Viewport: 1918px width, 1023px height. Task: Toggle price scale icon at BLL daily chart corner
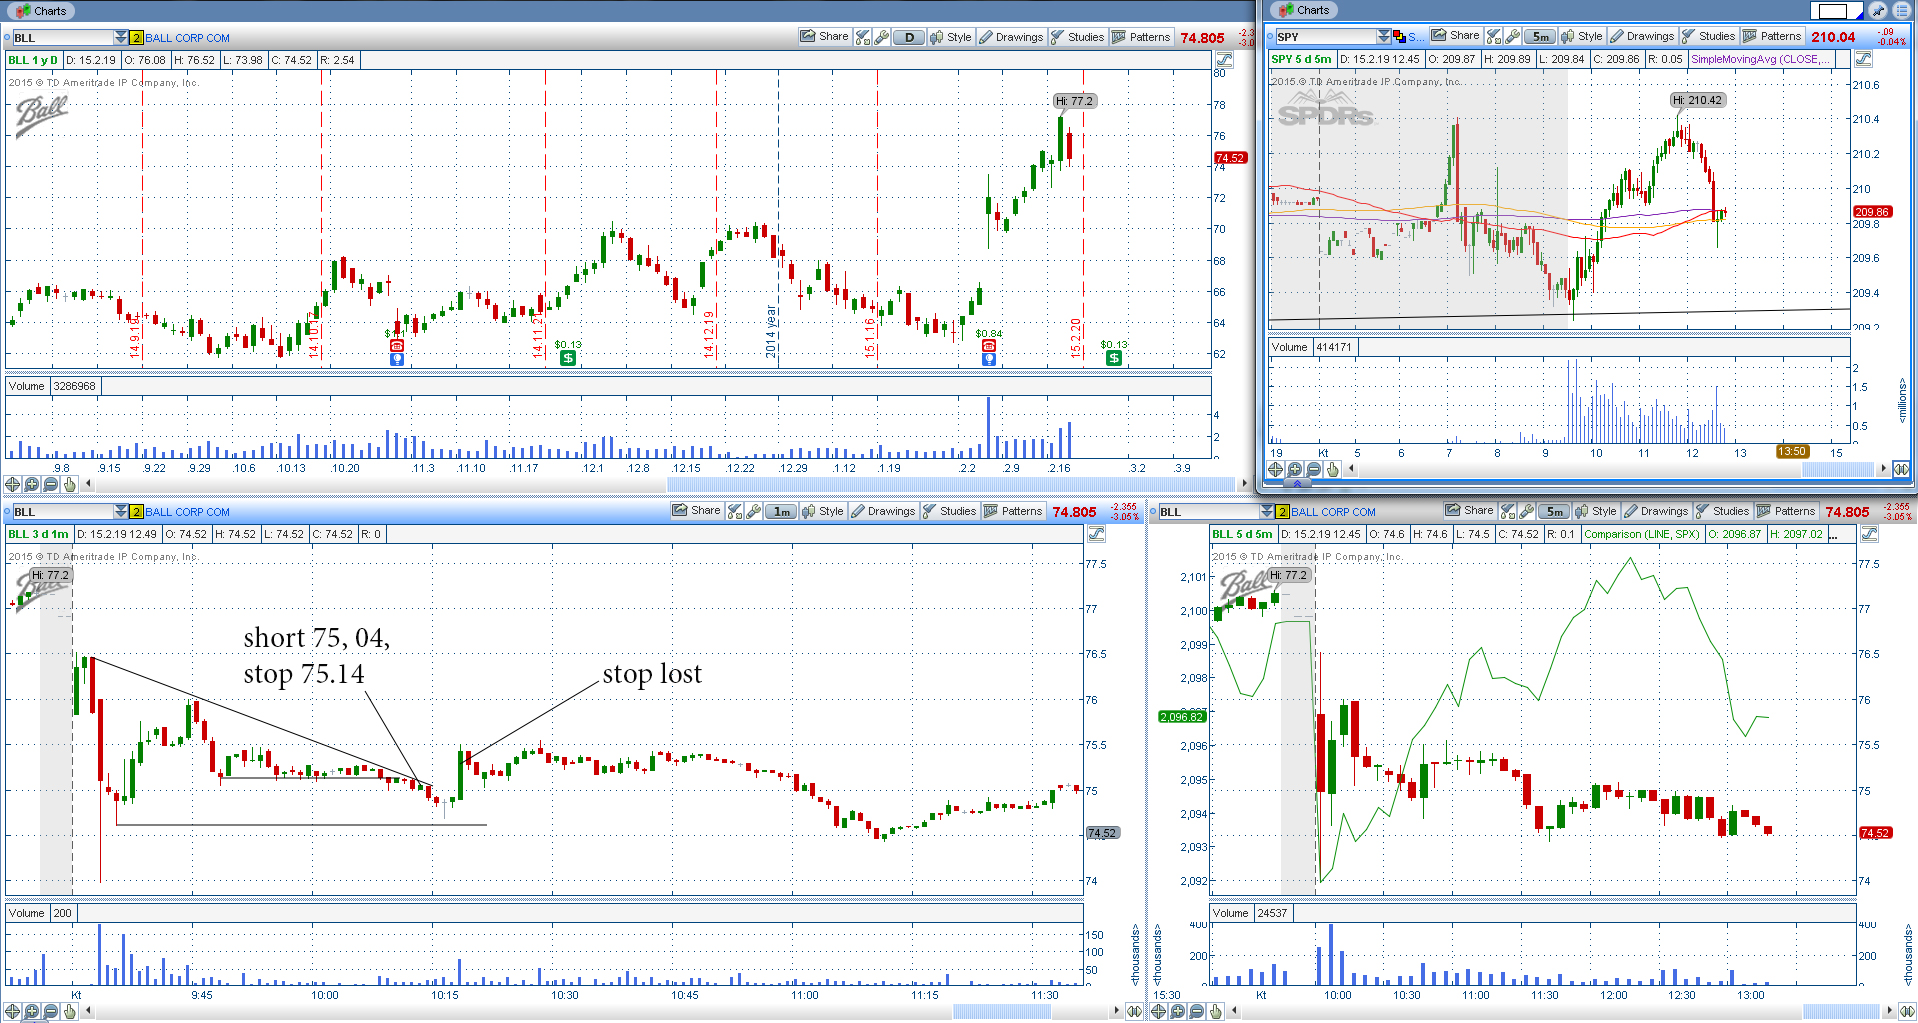tap(1225, 60)
